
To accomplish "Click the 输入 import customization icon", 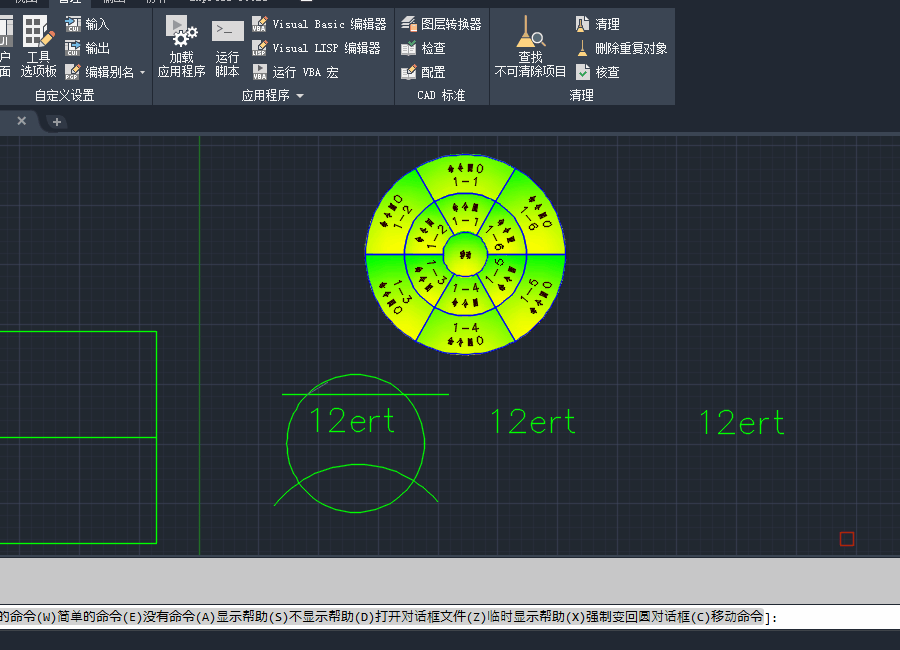I will [73, 24].
